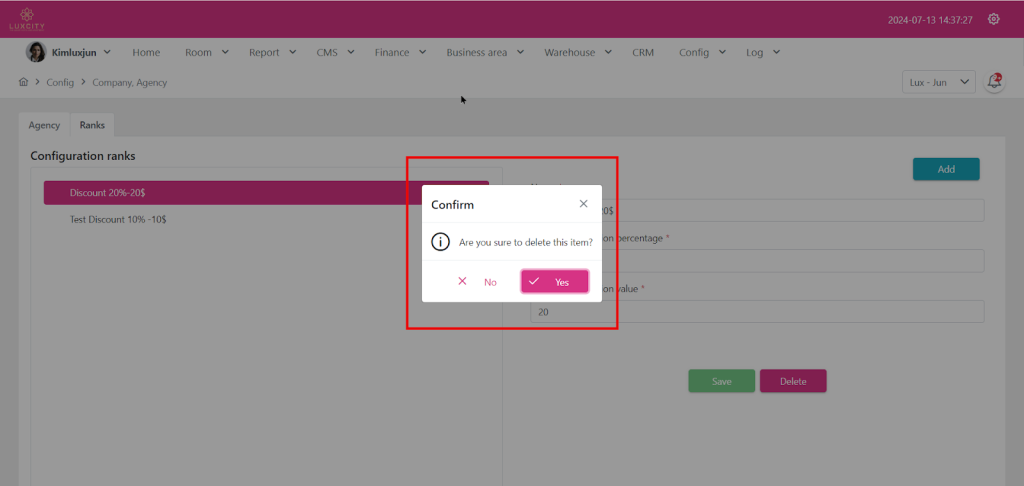Viewport: 1024px width, 486px height.
Task: Expand the Finance menu
Action: tap(400, 52)
